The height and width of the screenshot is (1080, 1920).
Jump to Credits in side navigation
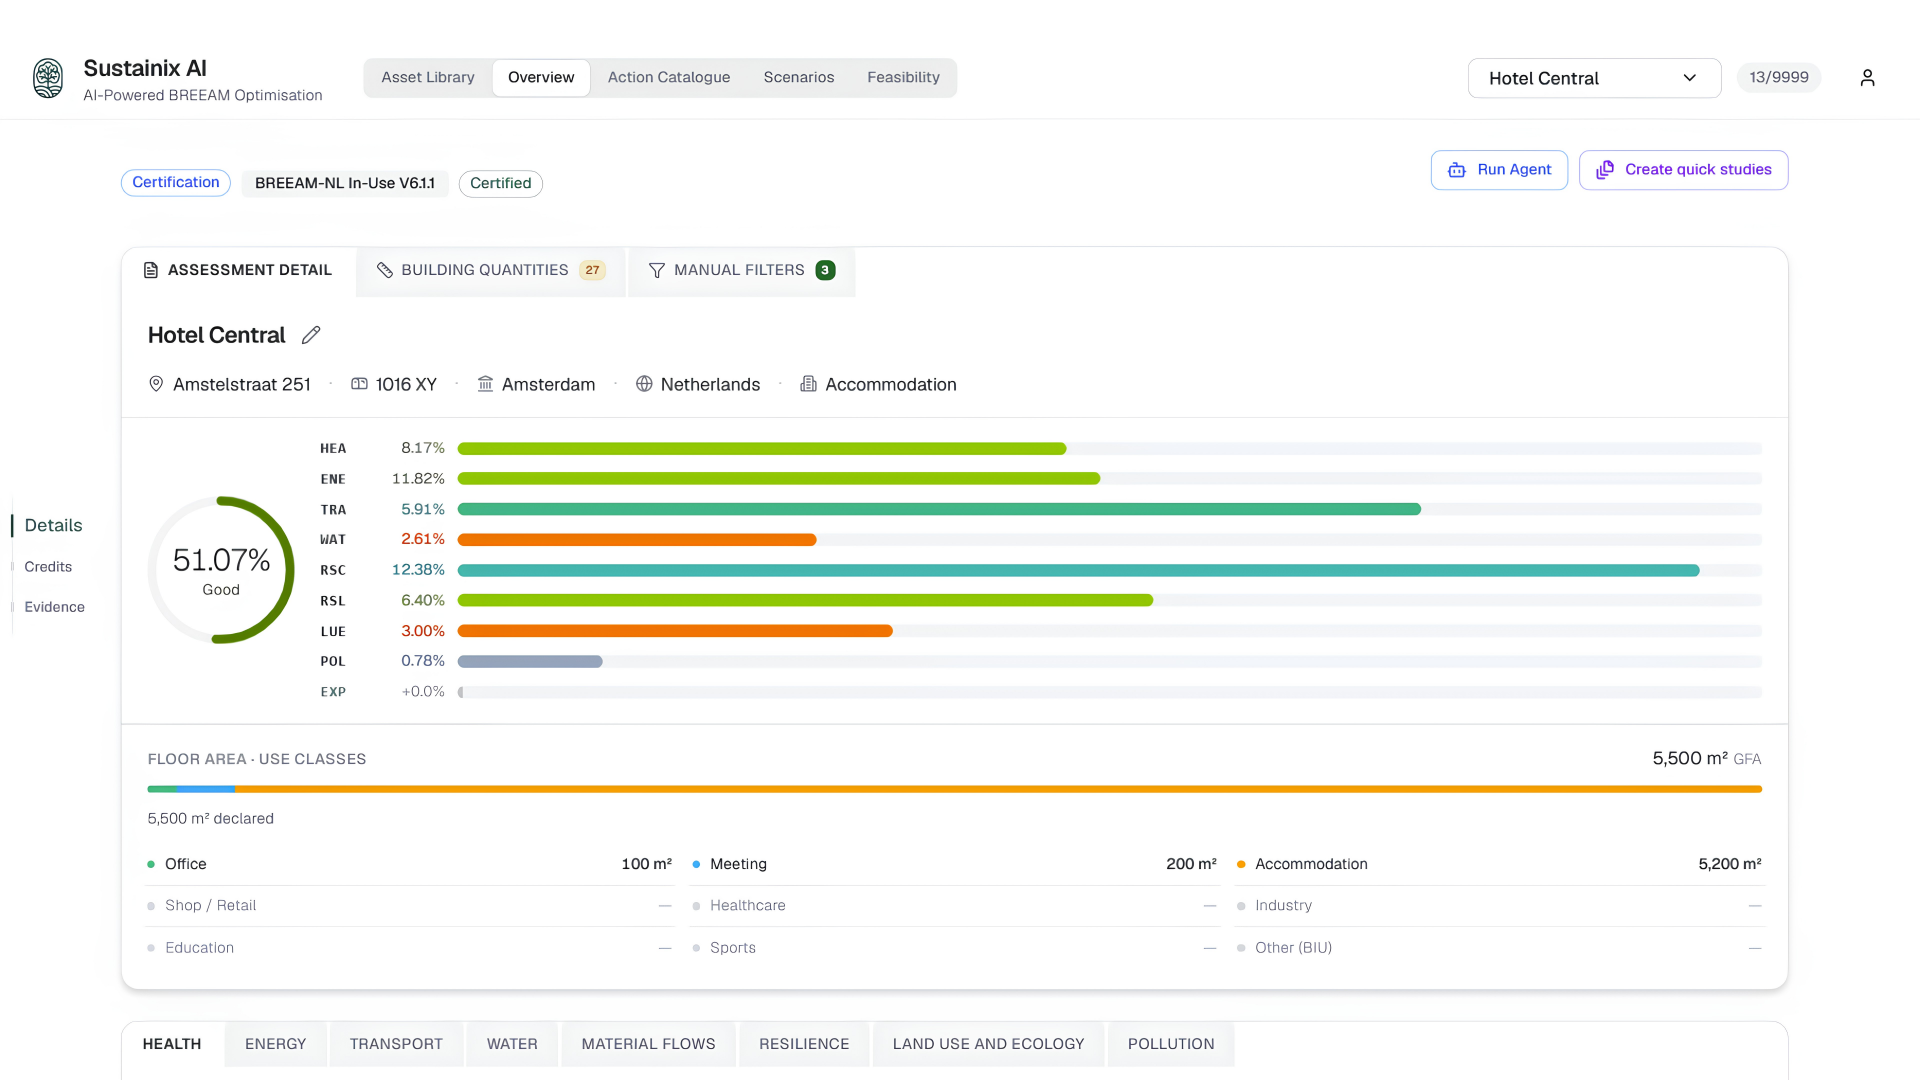[48, 567]
